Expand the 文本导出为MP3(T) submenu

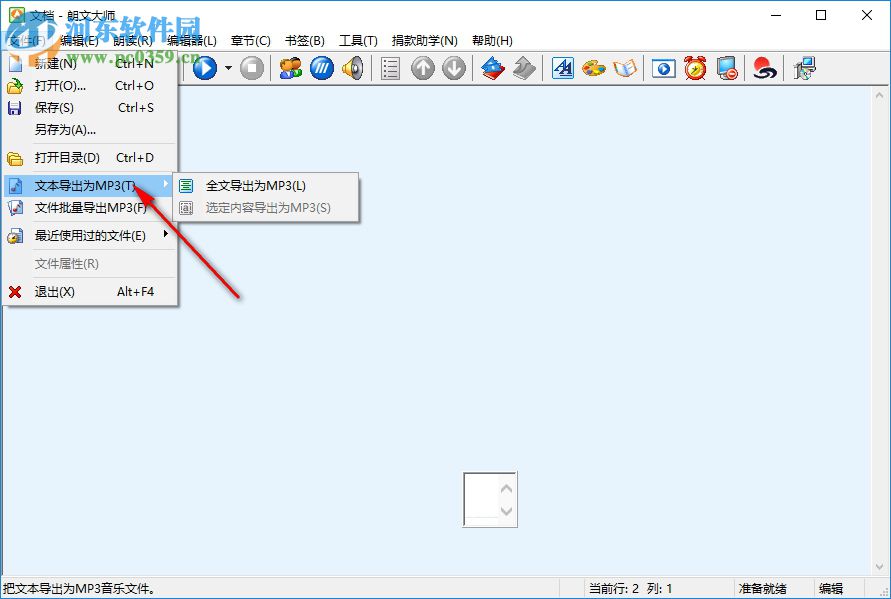[x=90, y=186]
